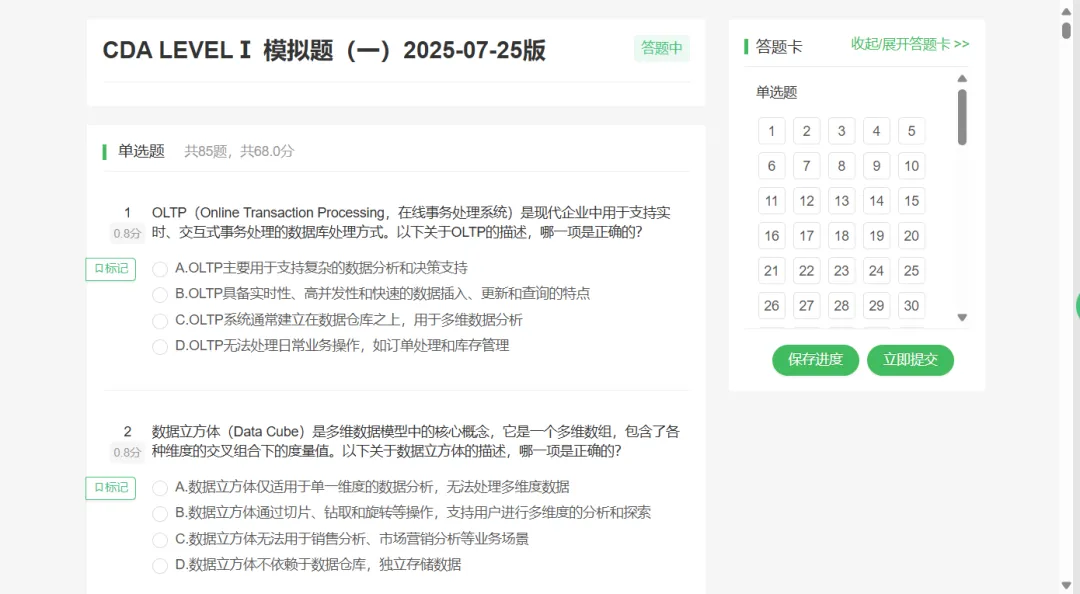Image resolution: width=1080 pixels, height=594 pixels.
Task: Jump to question 9 in answer card
Action: [876, 166]
